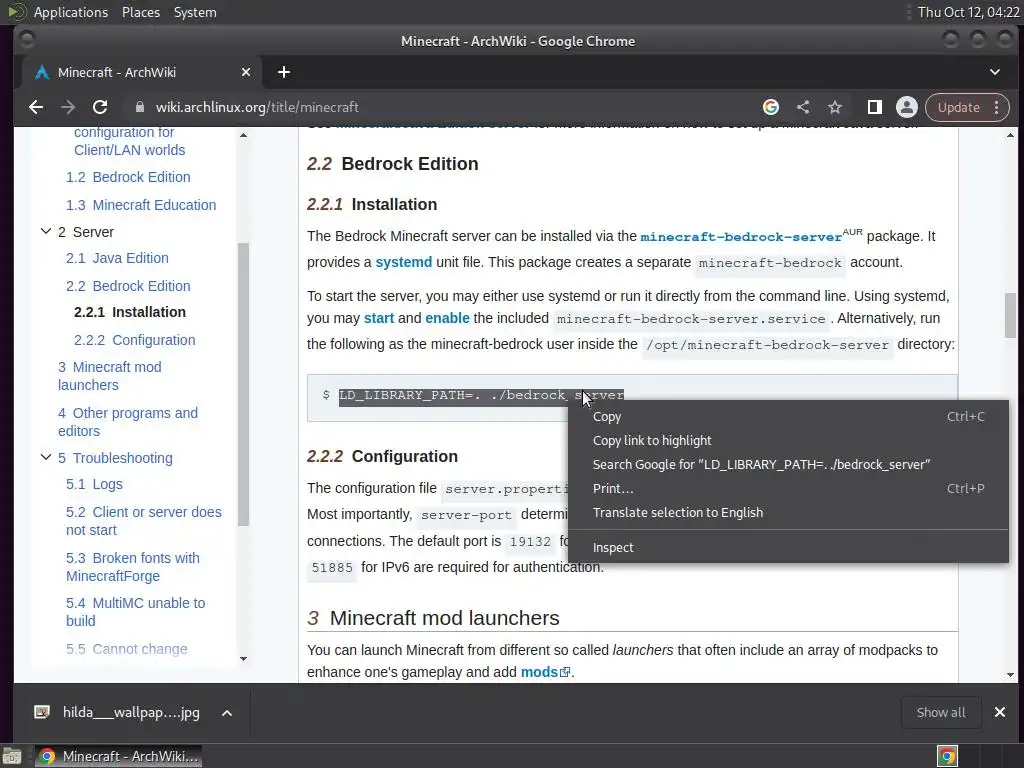
Task: Select Inspect from context menu
Action: pyautogui.click(x=788, y=547)
